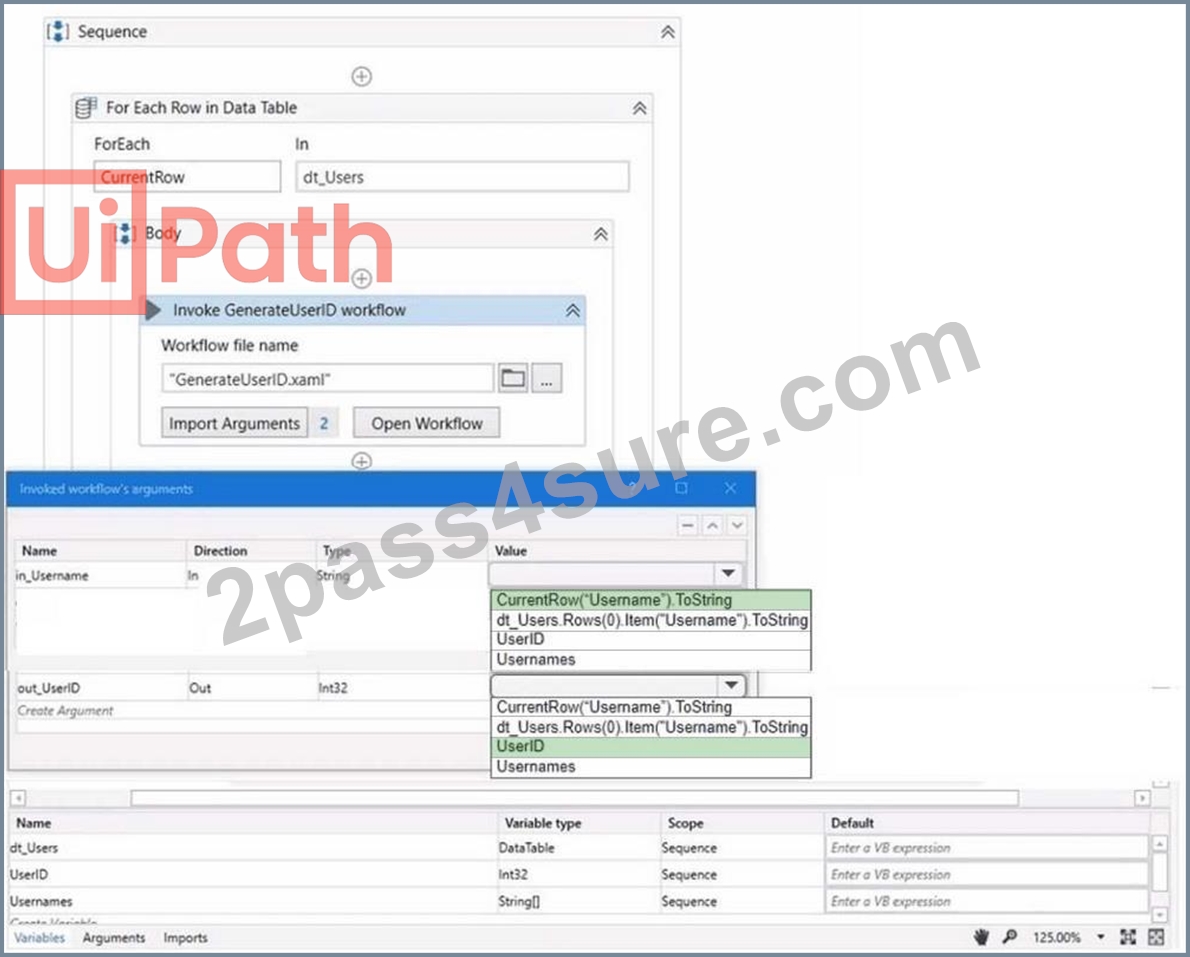Open the overview panel icon at bottom right

tap(1156, 937)
